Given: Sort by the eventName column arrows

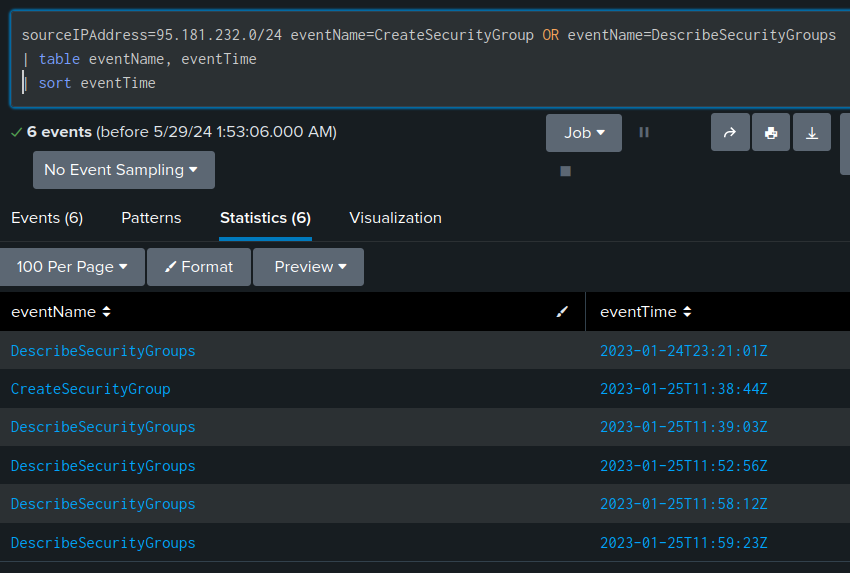Looking at the screenshot, I should click(x=106, y=312).
